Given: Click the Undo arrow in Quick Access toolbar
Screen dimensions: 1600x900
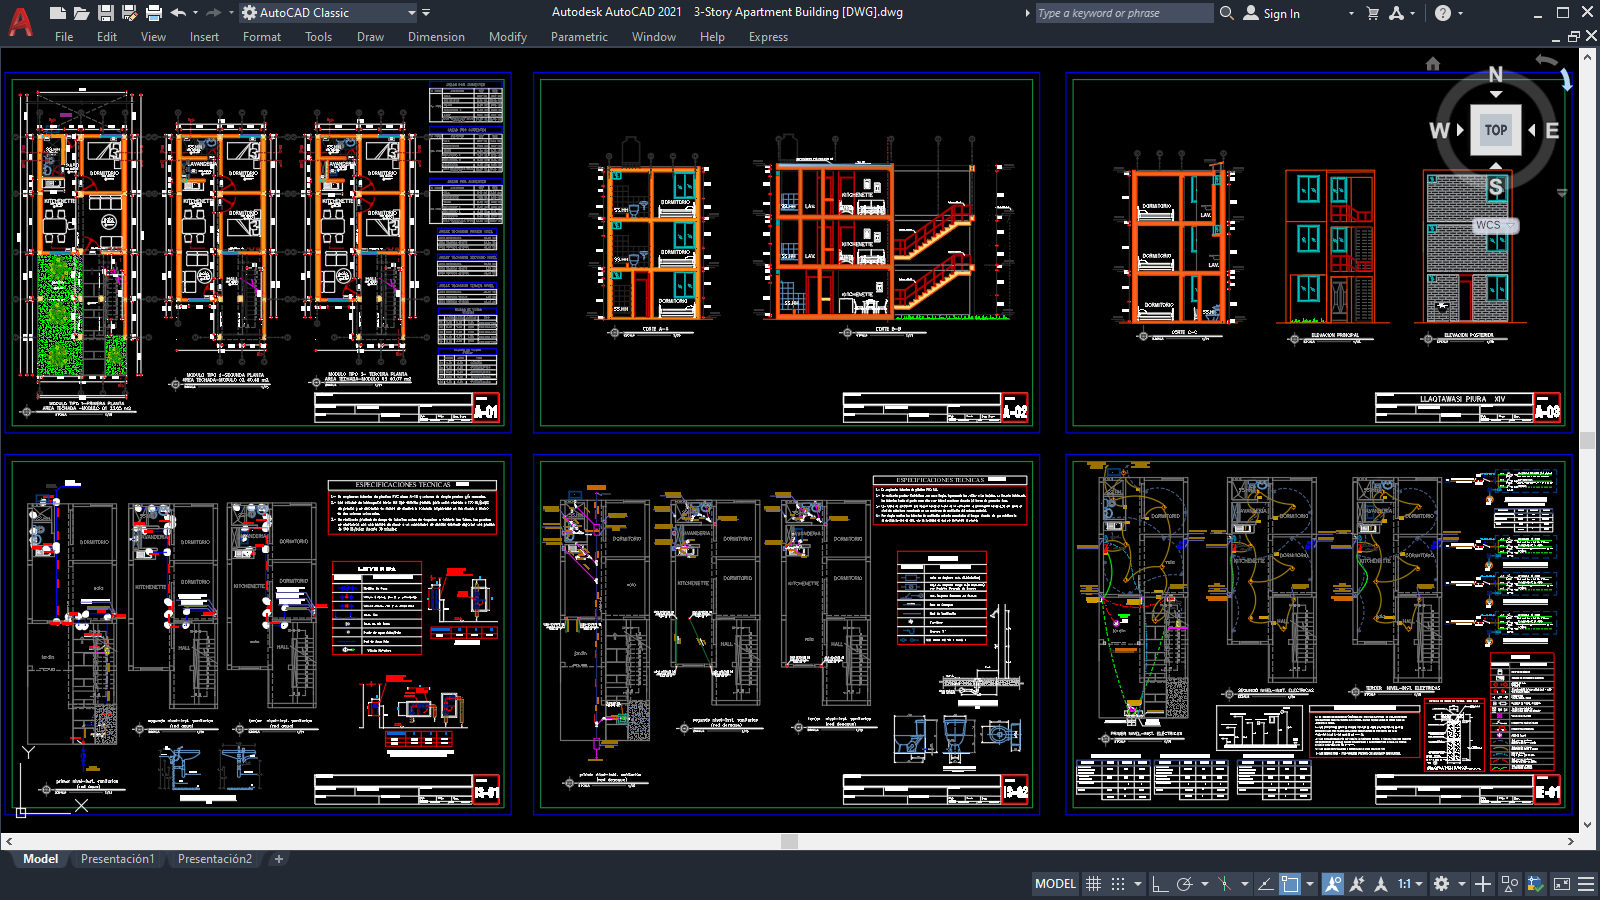Looking at the screenshot, I should click(x=177, y=12).
